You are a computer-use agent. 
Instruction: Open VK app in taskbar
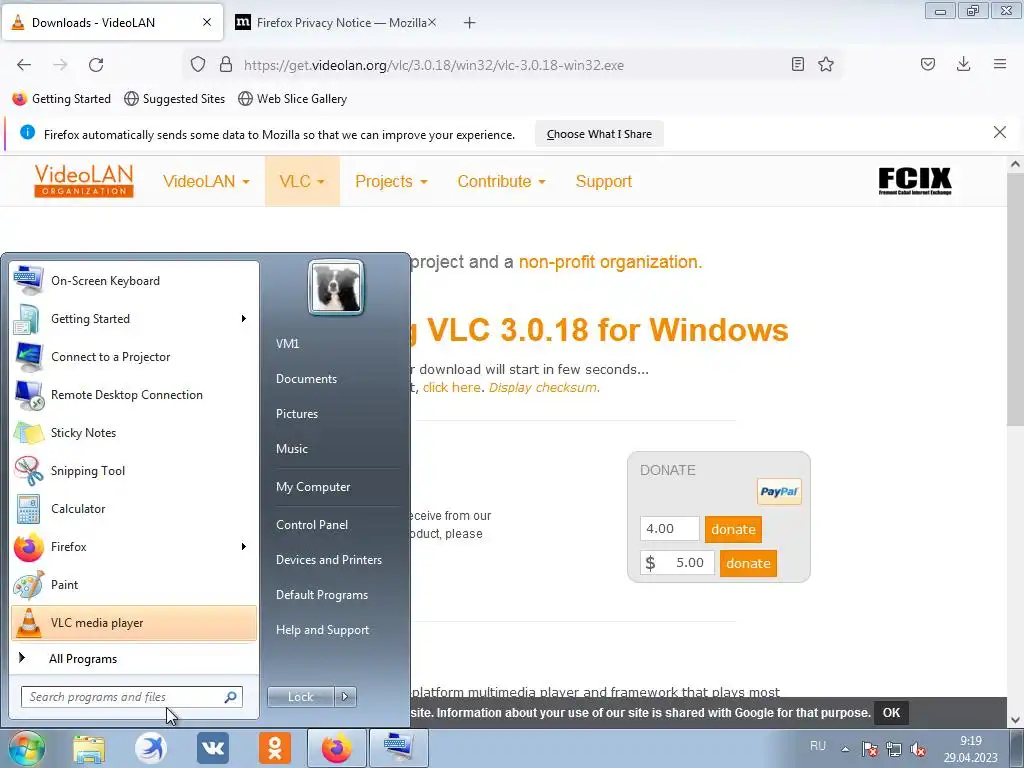tap(213, 748)
